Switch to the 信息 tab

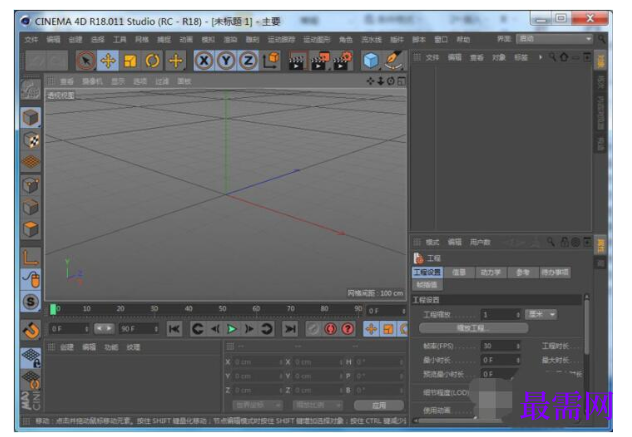tap(459, 273)
